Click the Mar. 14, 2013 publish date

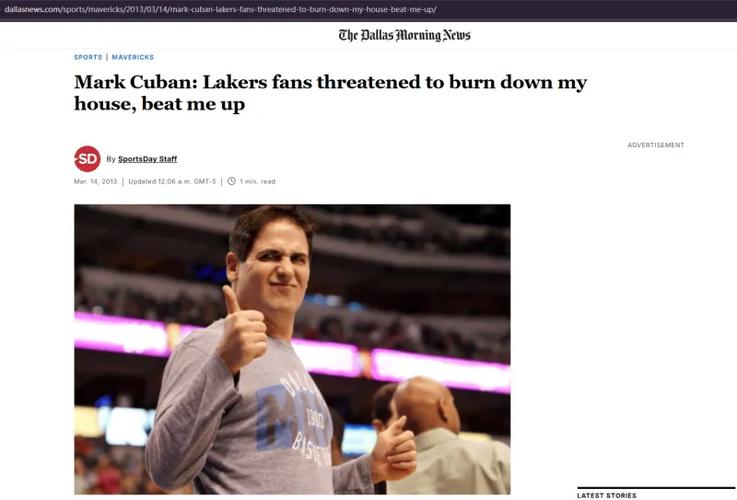[95, 181]
